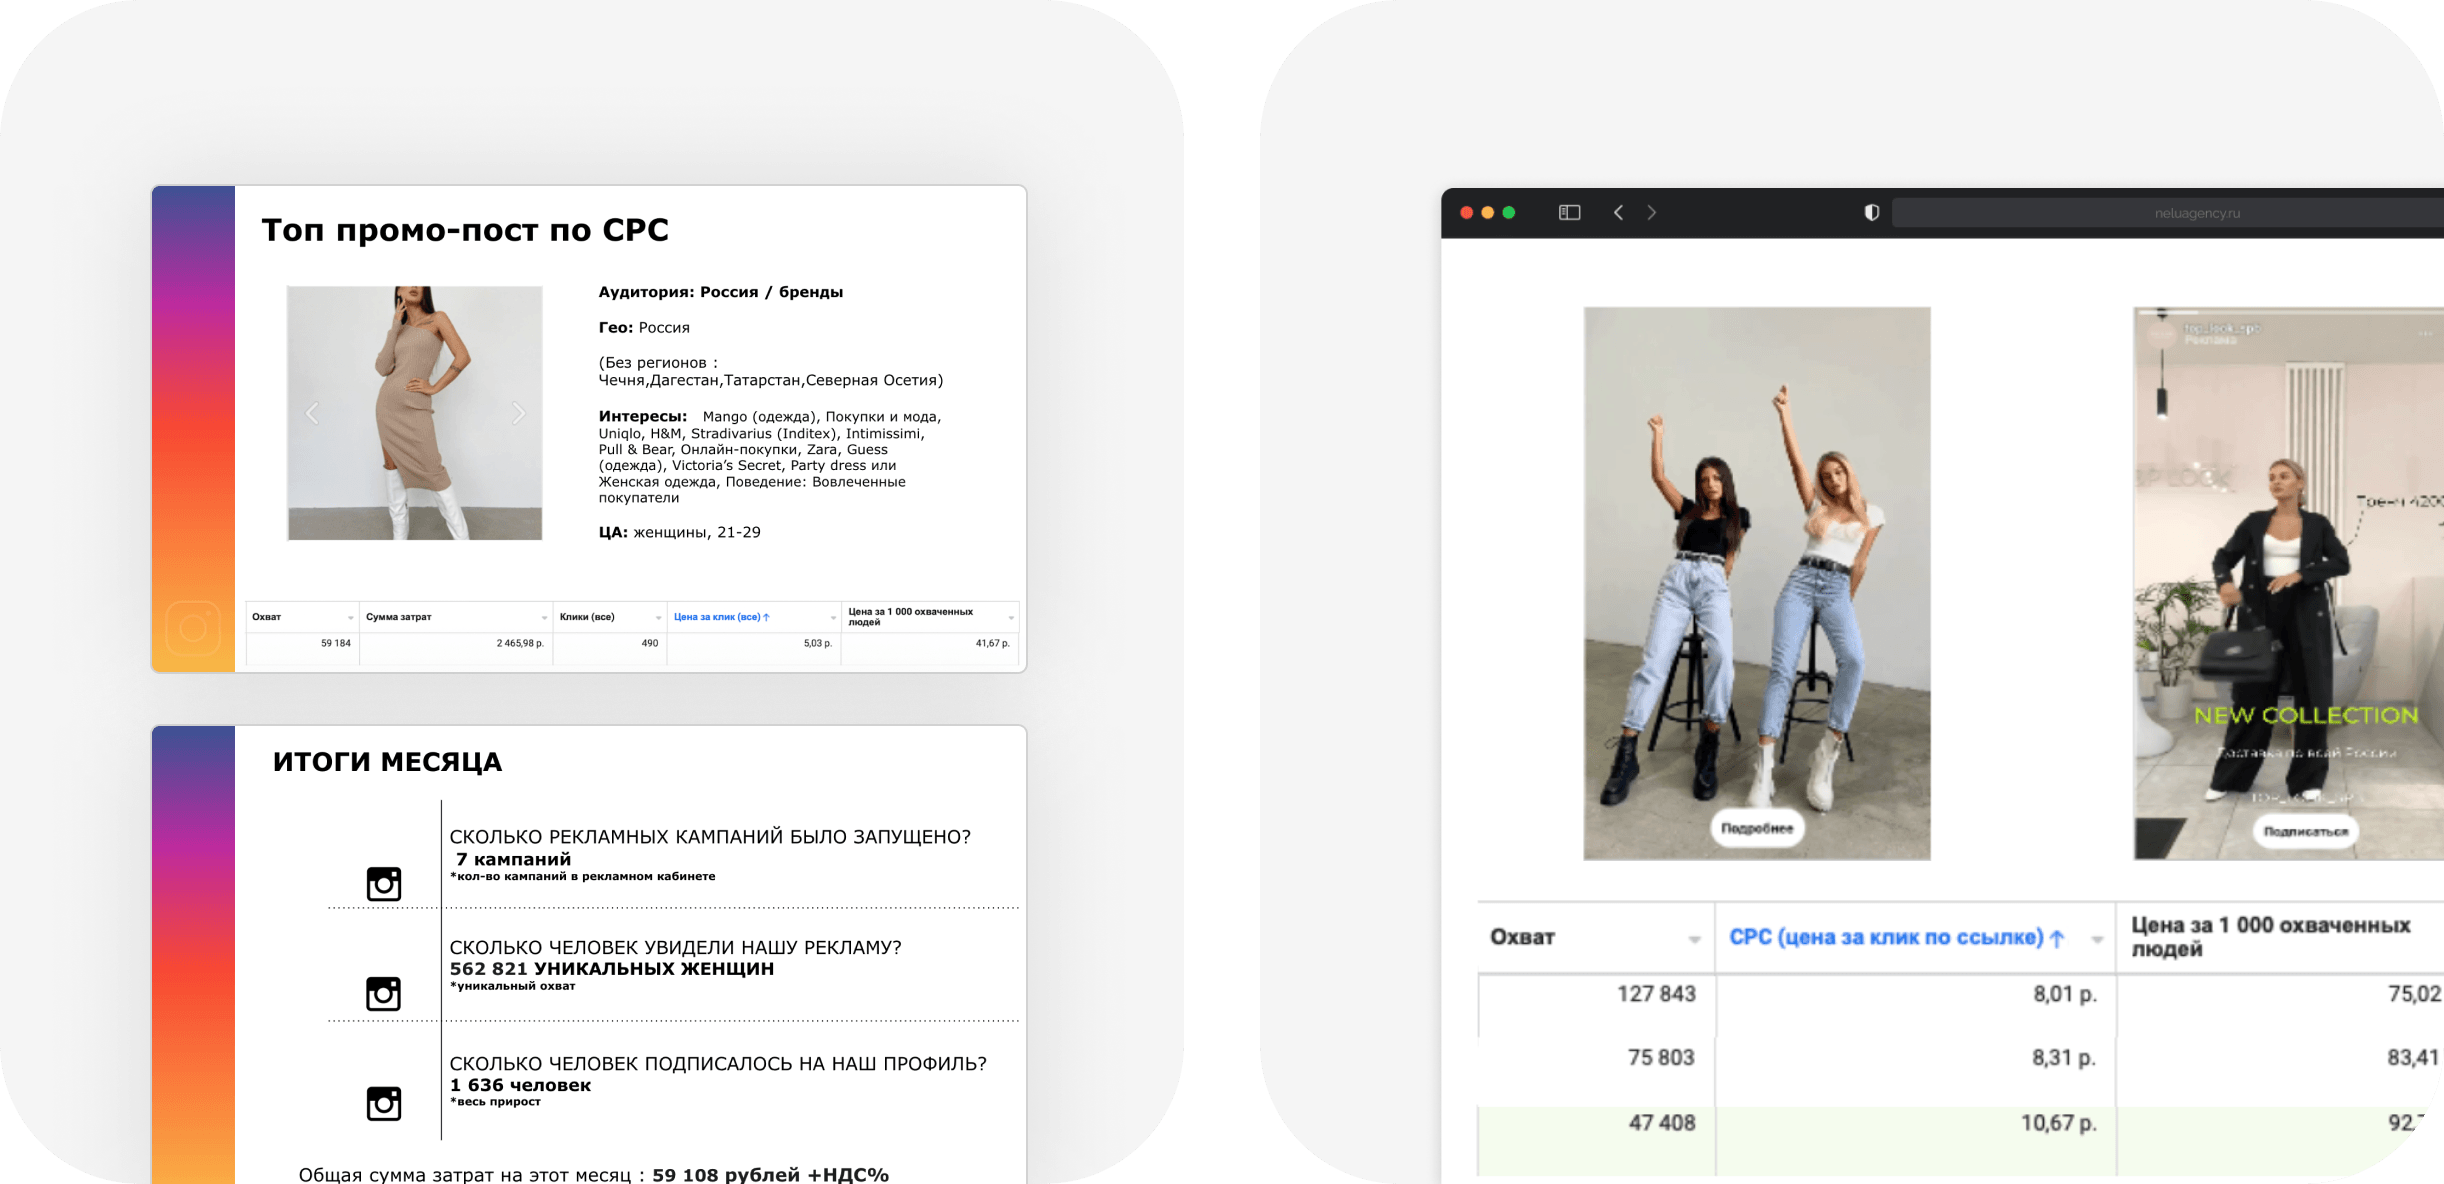Click the privacy shield icon
Screen dimensions: 2444x1184
pyautogui.click(x=1871, y=212)
